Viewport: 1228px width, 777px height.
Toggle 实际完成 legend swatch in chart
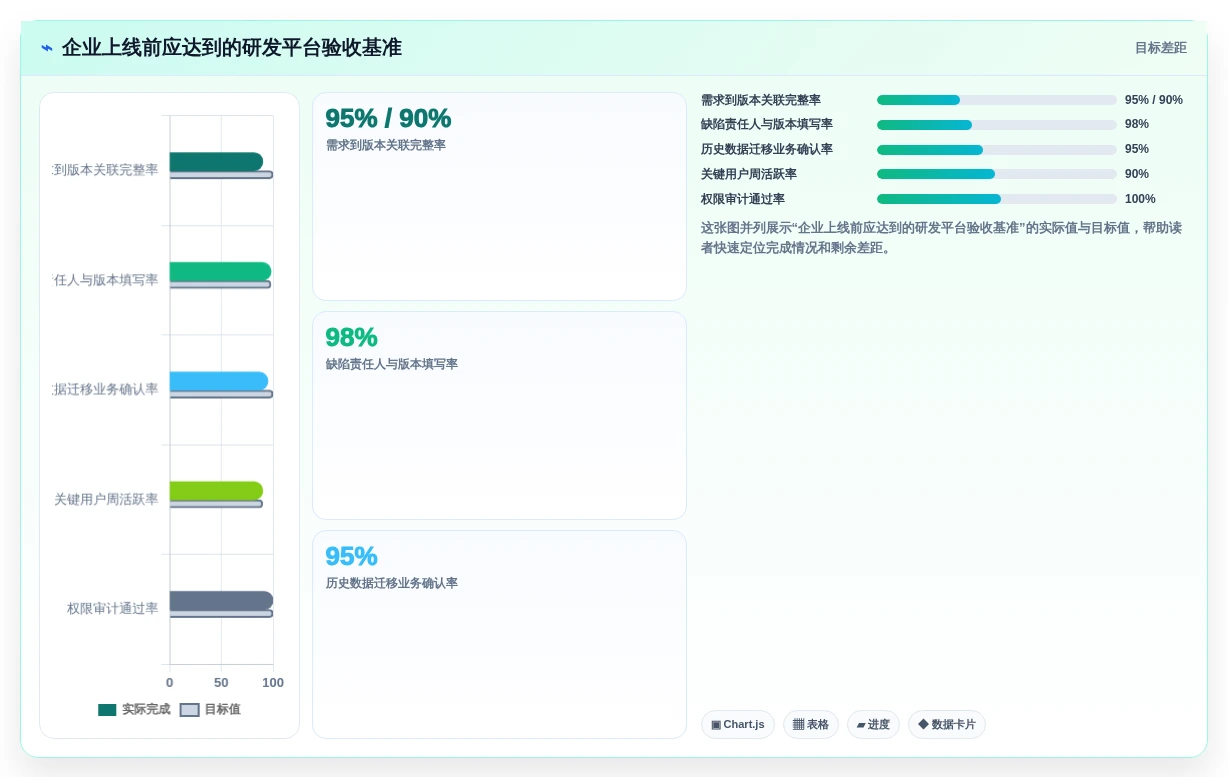pos(107,710)
